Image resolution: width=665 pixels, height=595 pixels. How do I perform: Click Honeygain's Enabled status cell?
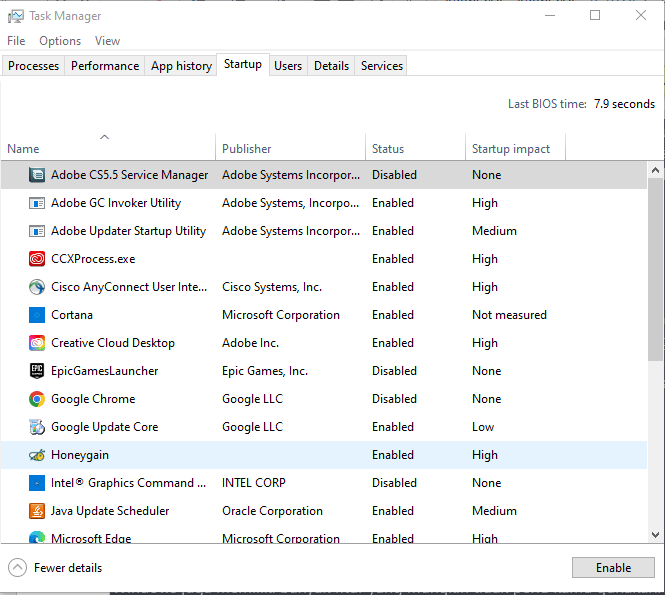tap(393, 455)
